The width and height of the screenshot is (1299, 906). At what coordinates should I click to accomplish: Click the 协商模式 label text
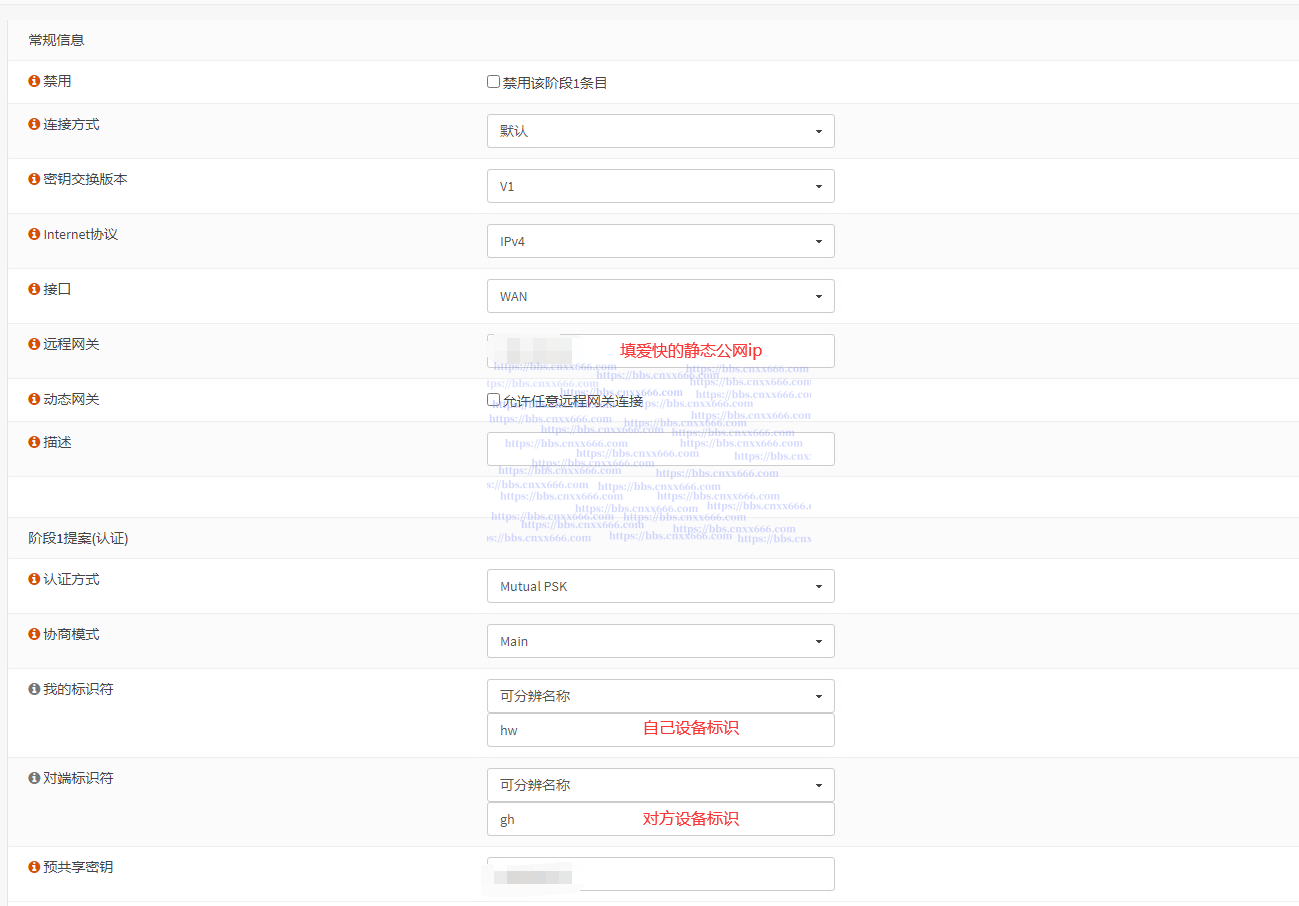click(x=71, y=634)
